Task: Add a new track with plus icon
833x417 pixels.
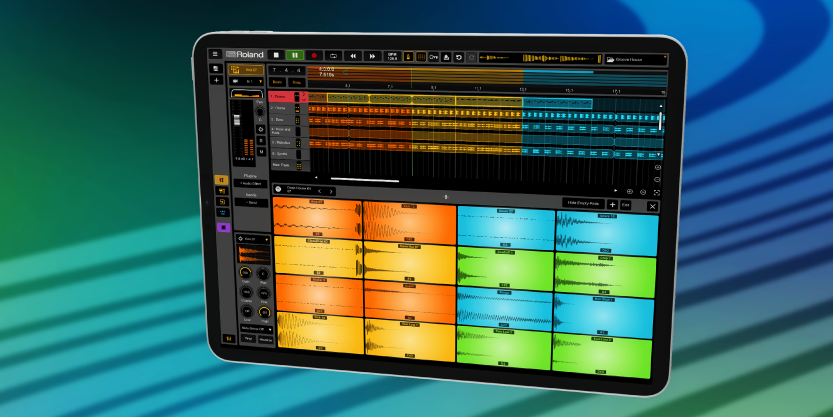Action: click(x=216, y=80)
